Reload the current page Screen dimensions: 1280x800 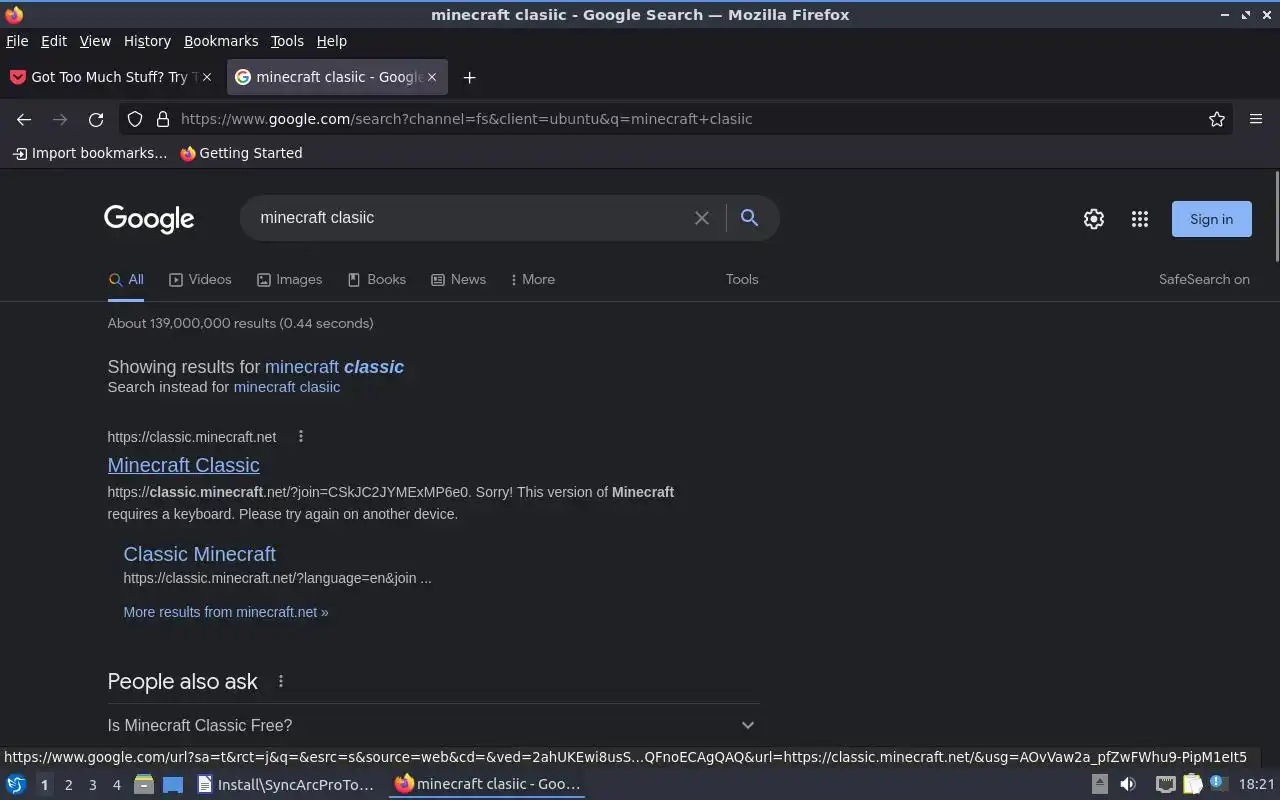[96, 119]
